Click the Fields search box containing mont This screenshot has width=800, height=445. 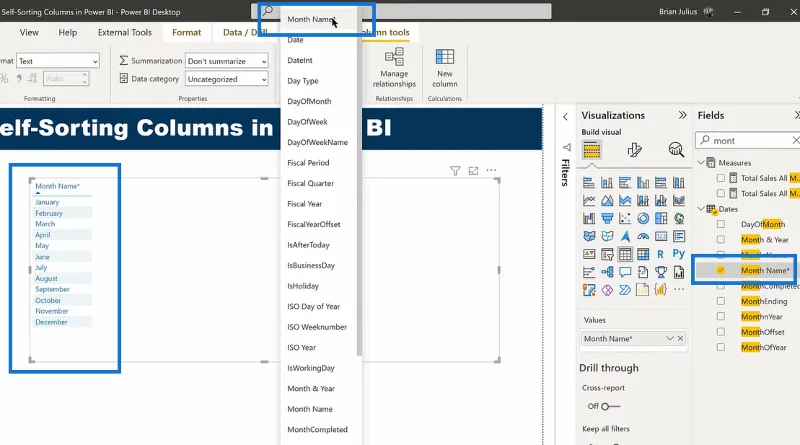[x=745, y=140]
